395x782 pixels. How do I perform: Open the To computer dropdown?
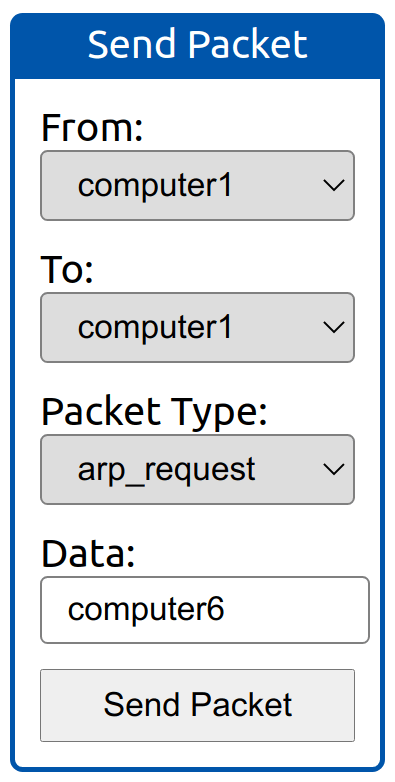pos(198,327)
